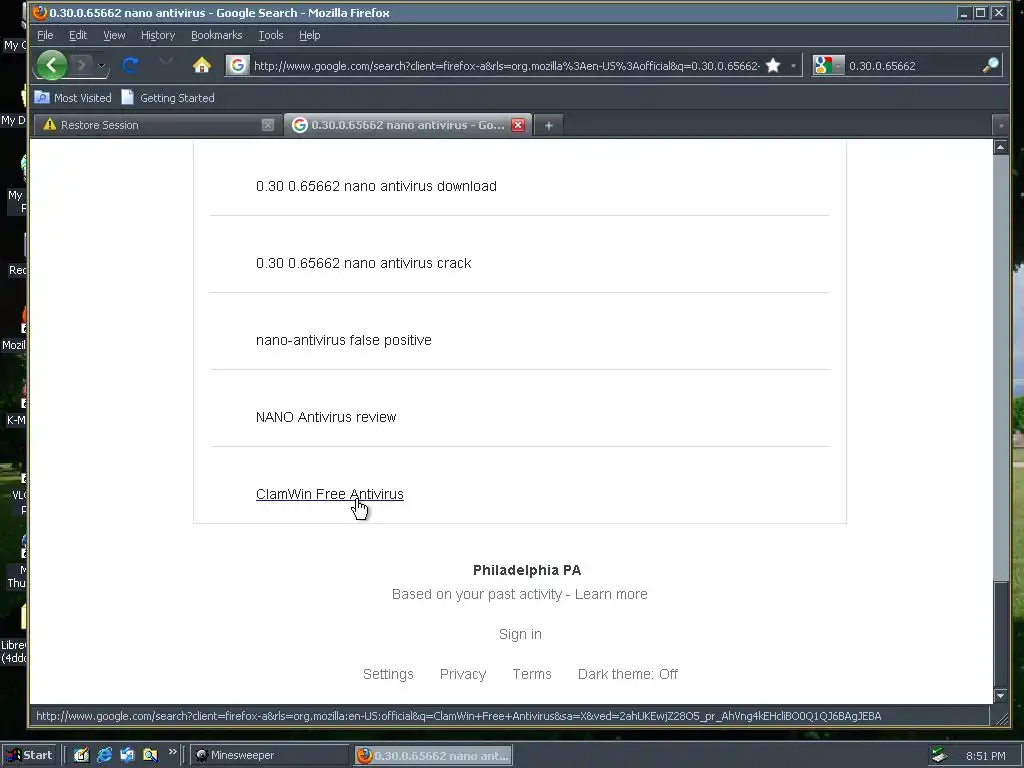Click the Philadelphia PA location text
This screenshot has height=768, width=1024.
coord(527,570)
